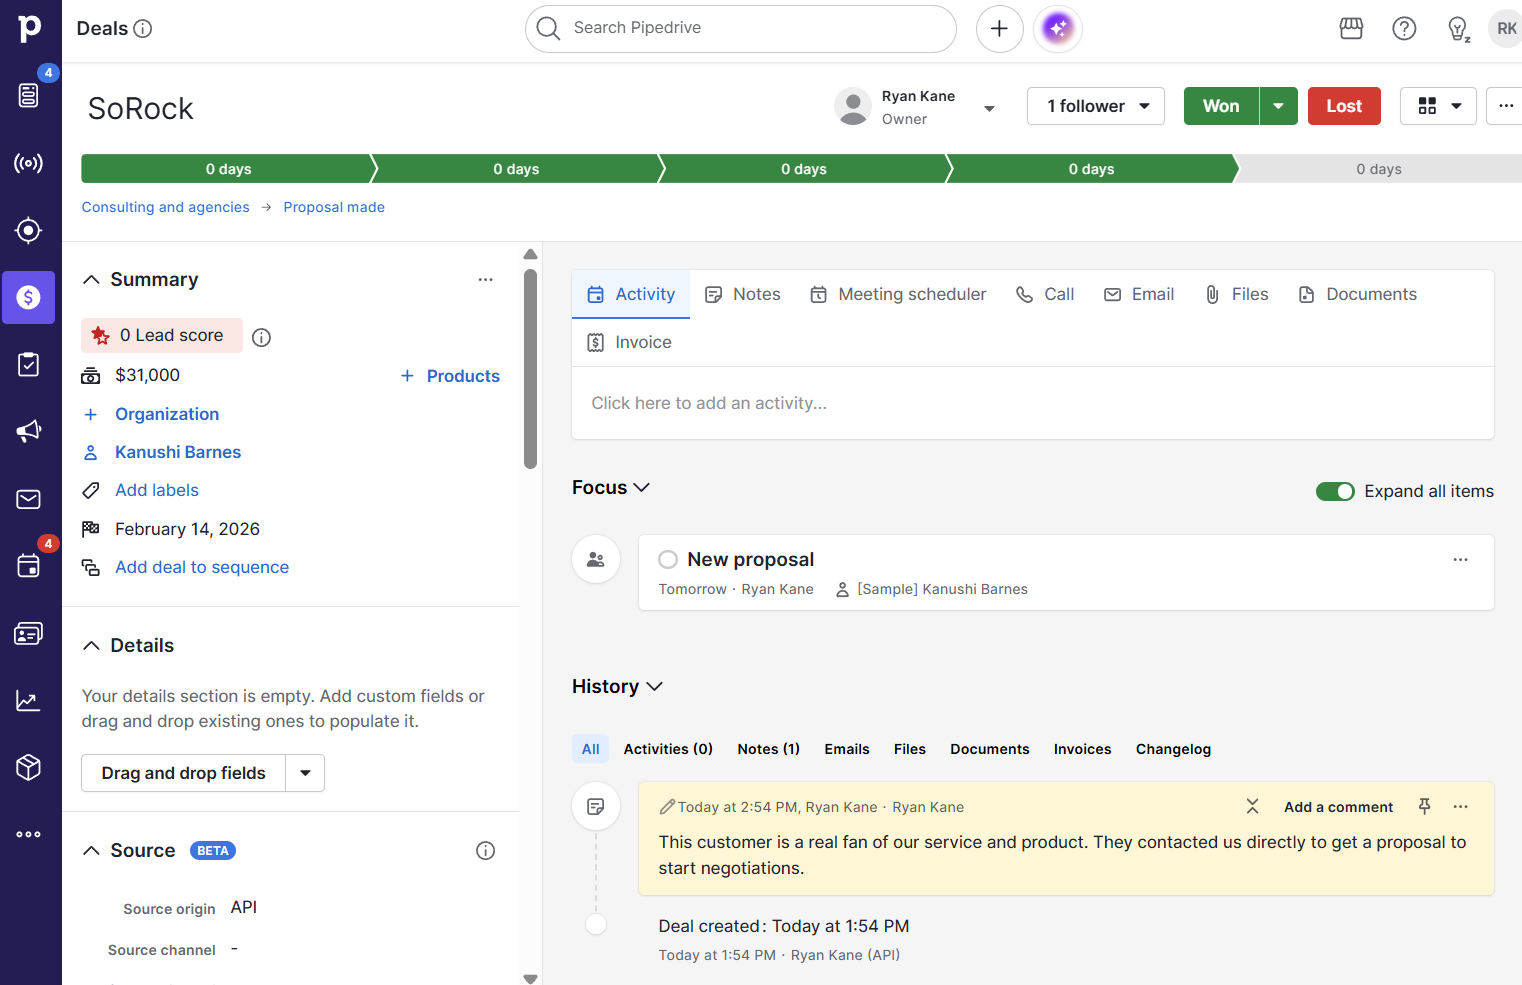The height and width of the screenshot is (985, 1522).
Task: Open the Insights chart icon in sidebar
Action: tap(29, 700)
